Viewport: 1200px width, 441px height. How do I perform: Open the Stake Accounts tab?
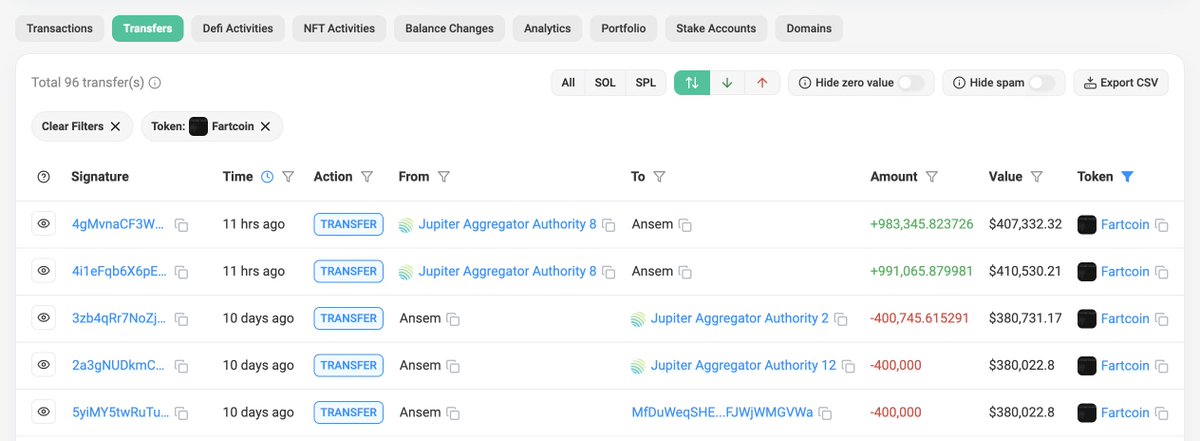(716, 28)
